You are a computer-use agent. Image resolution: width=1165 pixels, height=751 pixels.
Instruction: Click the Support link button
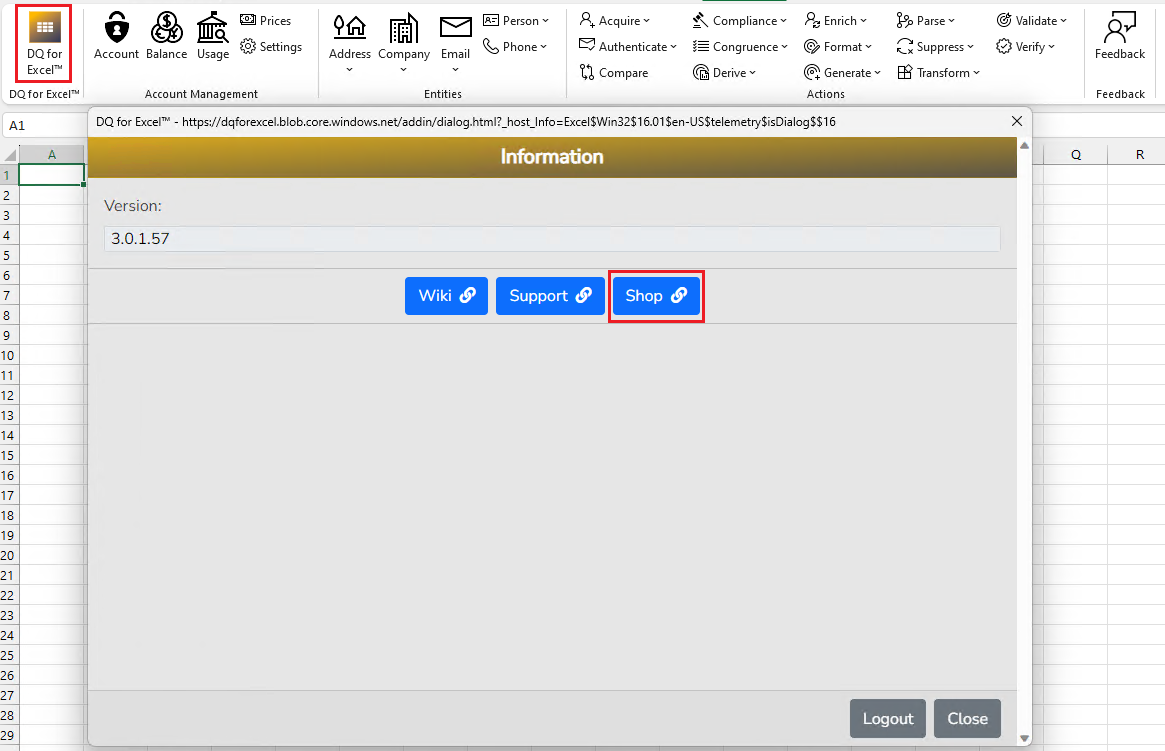click(551, 296)
